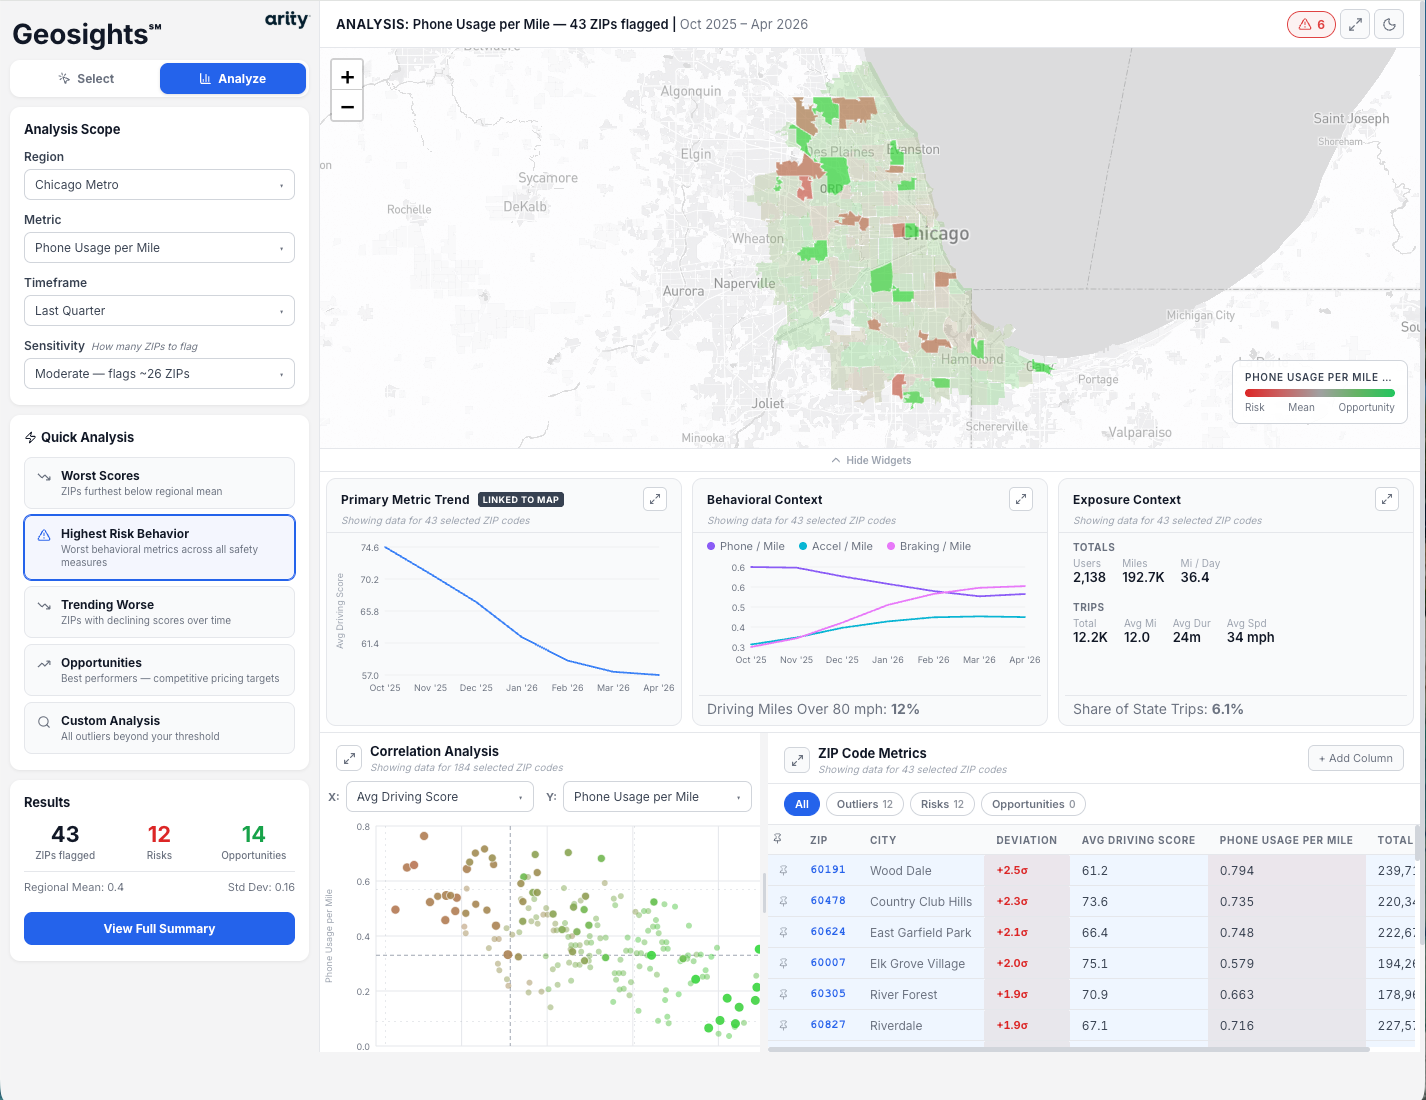Image resolution: width=1426 pixels, height=1100 pixels.
Task: Expand the Exposure Context widget
Action: (1387, 498)
